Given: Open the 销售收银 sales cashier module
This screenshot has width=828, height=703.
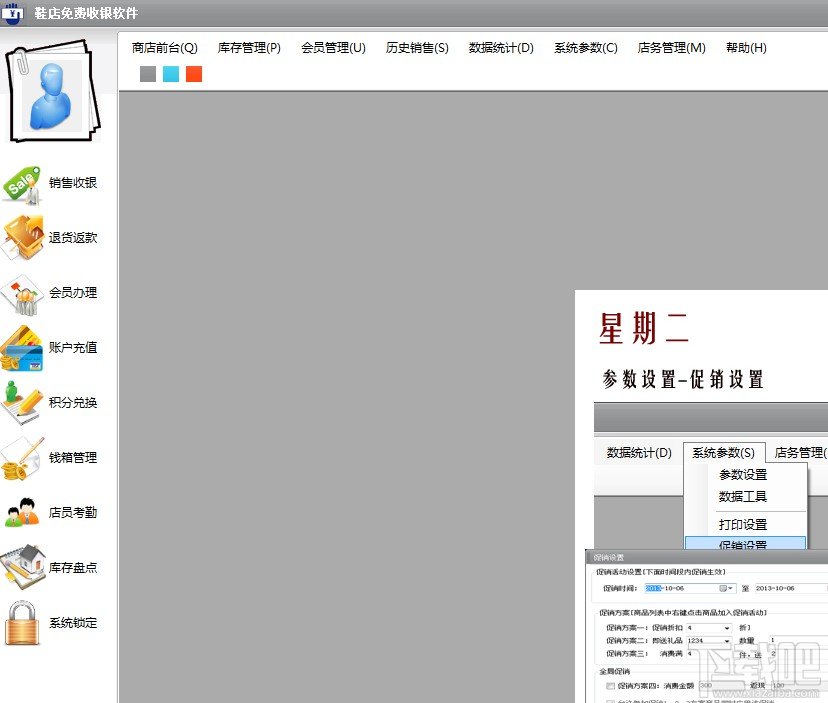Looking at the screenshot, I should click(x=50, y=183).
